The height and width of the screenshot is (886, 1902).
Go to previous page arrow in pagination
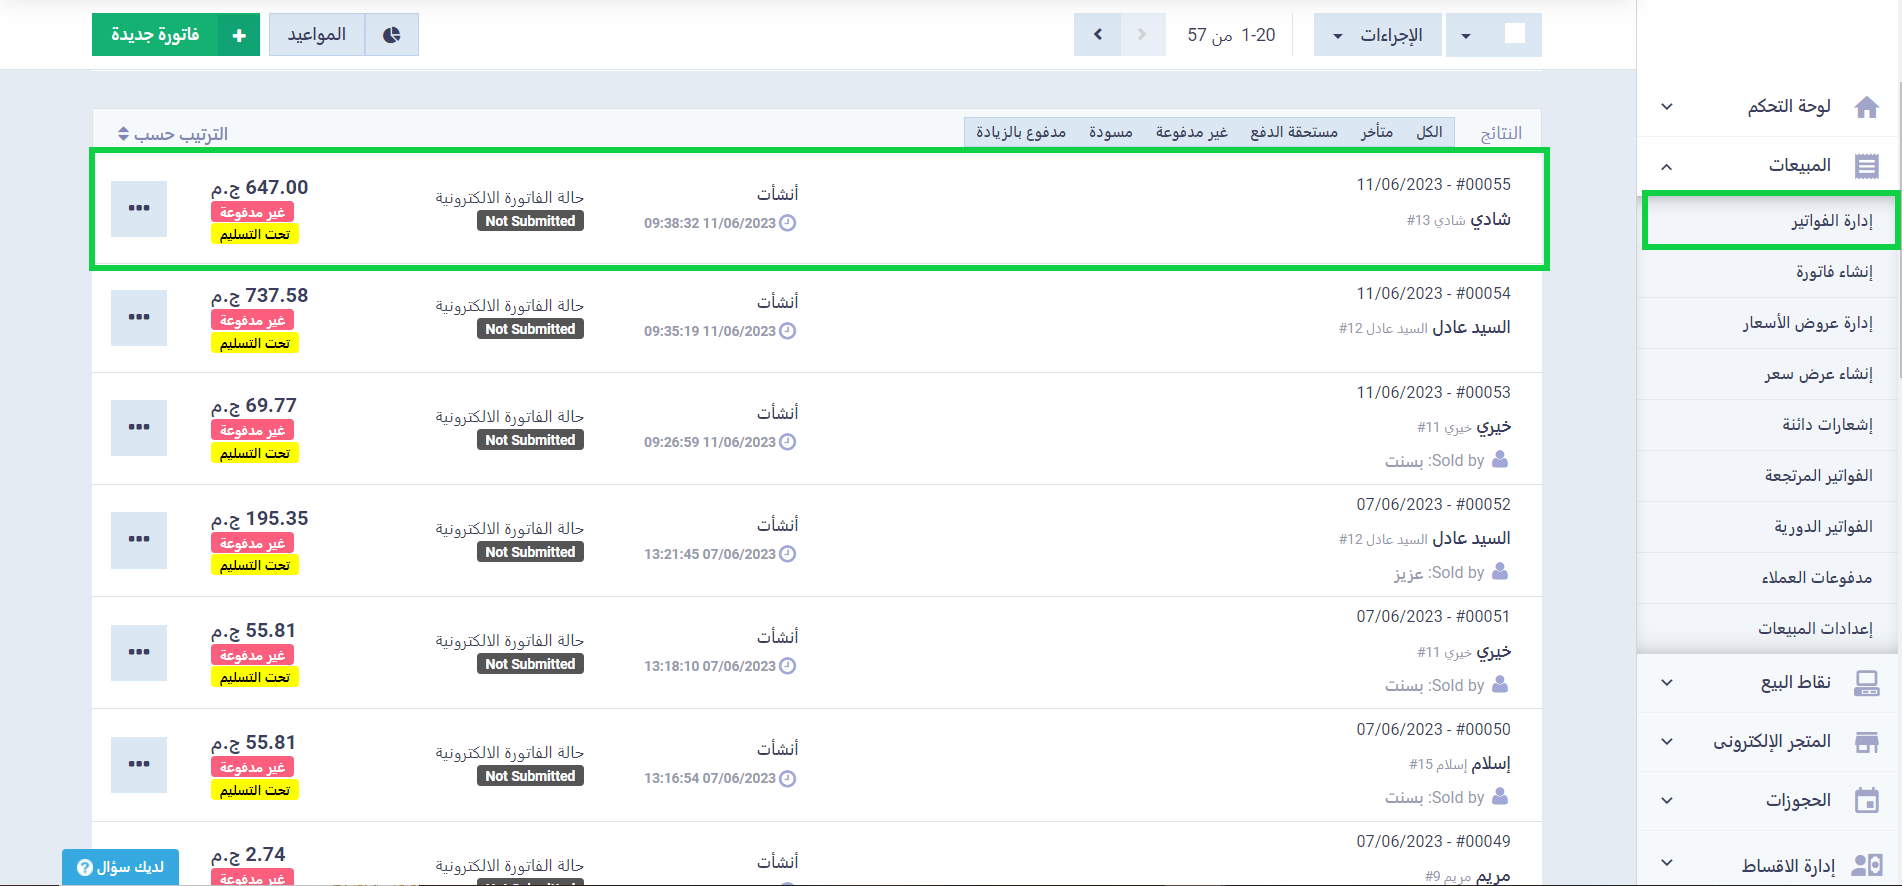click(1141, 35)
